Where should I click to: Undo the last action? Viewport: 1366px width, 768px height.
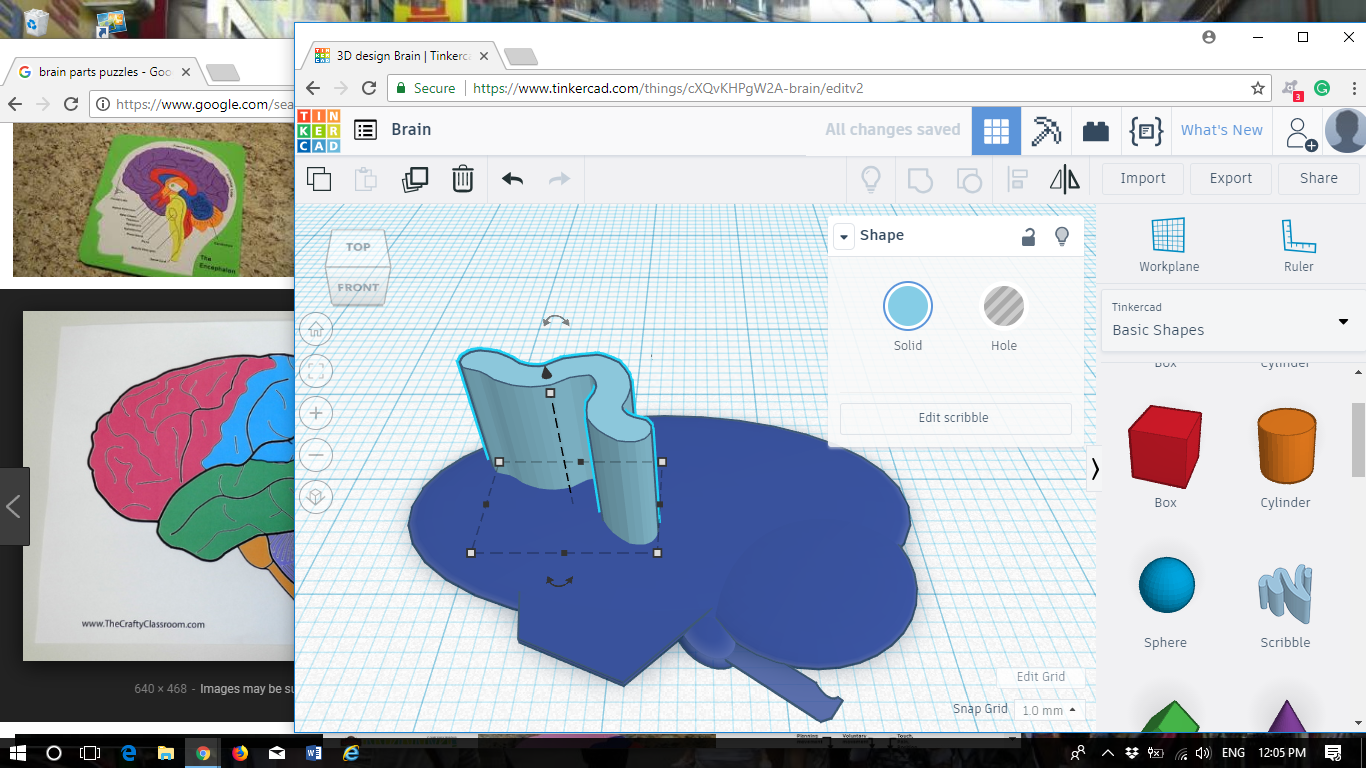[512, 179]
